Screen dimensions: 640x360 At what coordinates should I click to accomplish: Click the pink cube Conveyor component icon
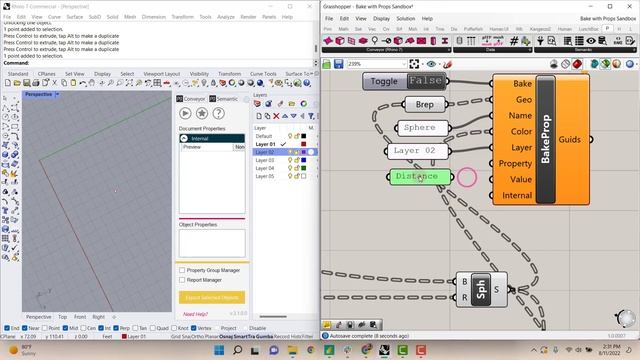[340, 41]
